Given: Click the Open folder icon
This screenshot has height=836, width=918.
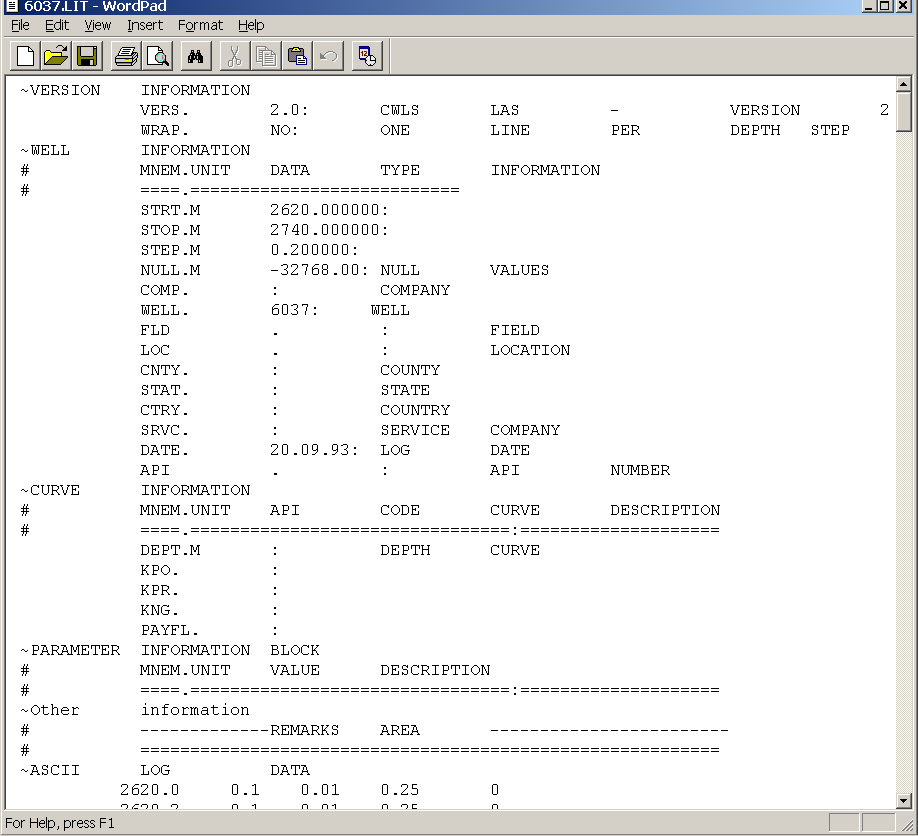Looking at the screenshot, I should coord(56,57).
